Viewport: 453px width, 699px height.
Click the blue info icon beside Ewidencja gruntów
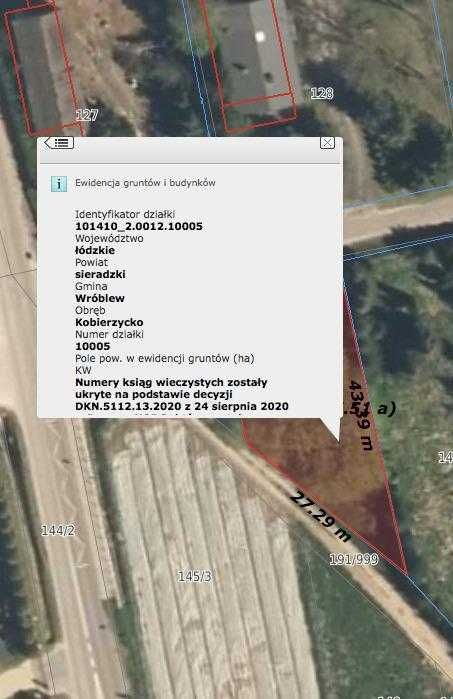click(x=59, y=184)
